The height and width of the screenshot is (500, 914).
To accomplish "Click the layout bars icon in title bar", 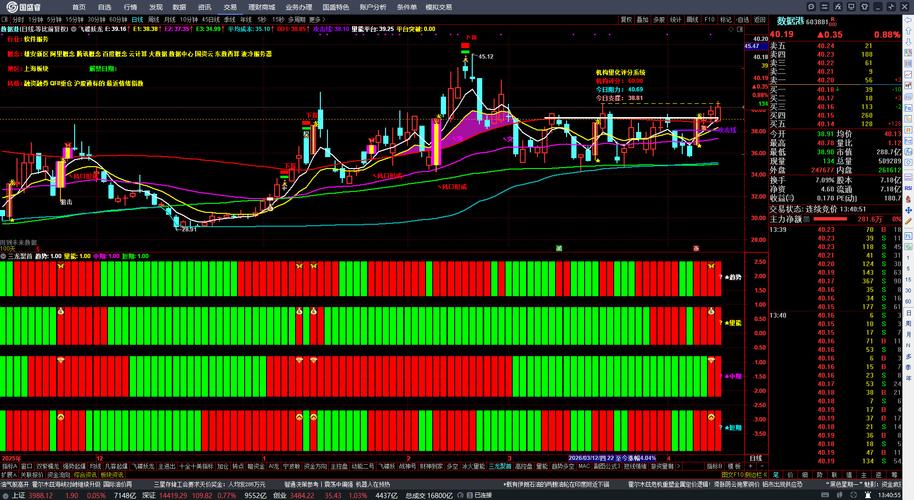I will tap(824, 7).
